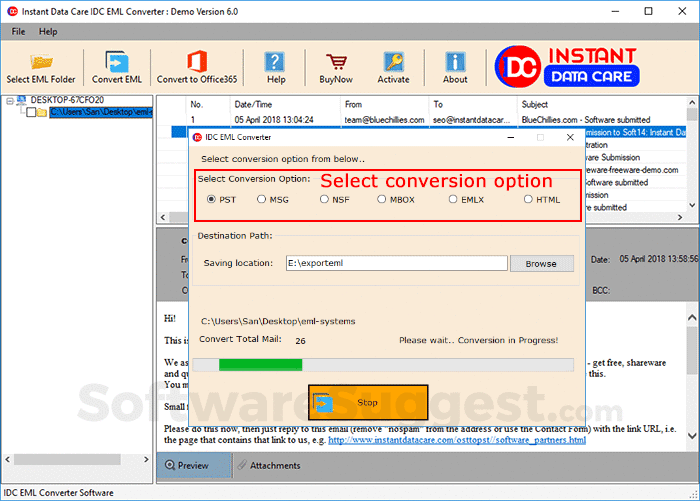Open the About info icon
The height and width of the screenshot is (501, 700).
[x=455, y=67]
